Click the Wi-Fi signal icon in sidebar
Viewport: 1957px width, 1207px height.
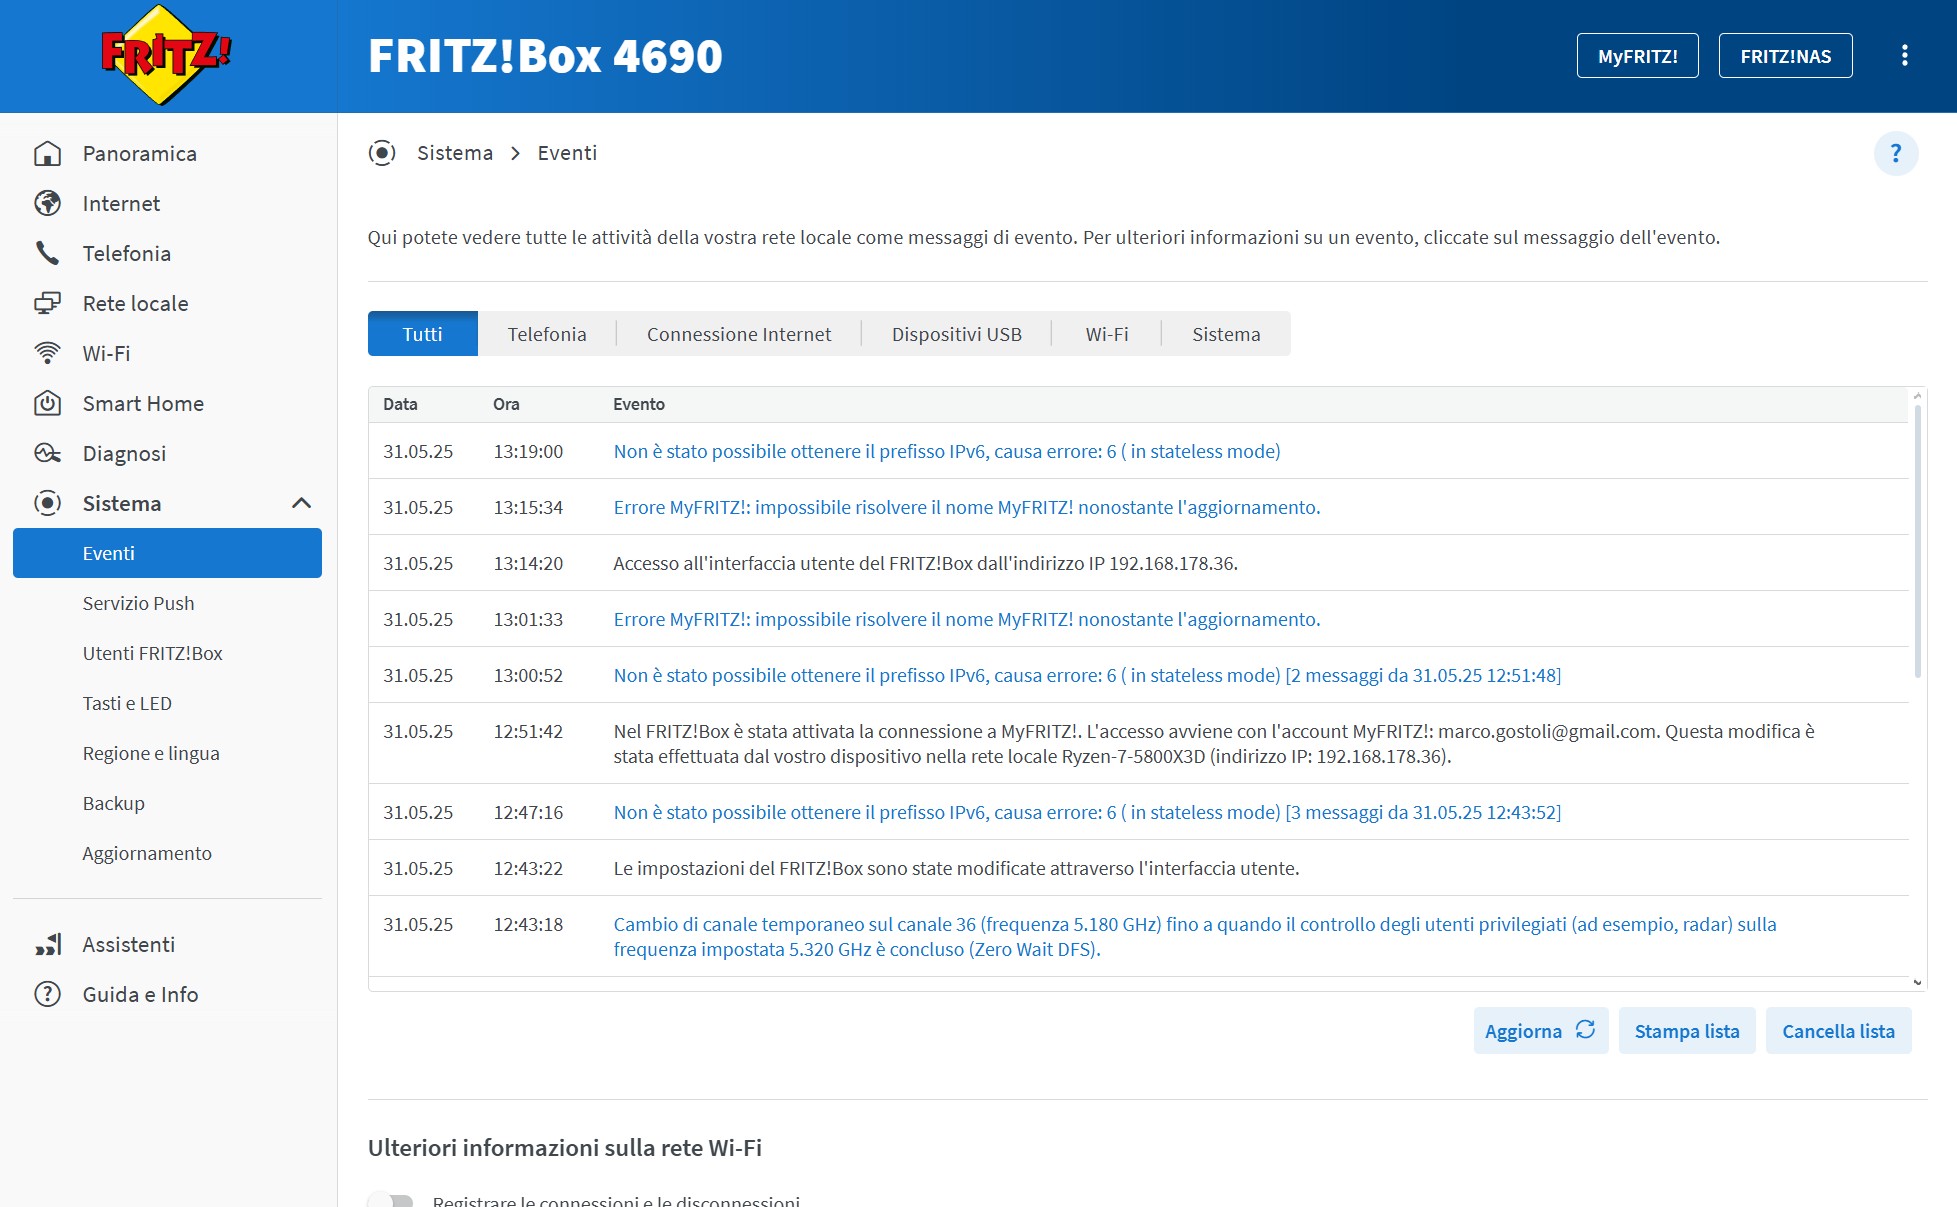point(47,353)
